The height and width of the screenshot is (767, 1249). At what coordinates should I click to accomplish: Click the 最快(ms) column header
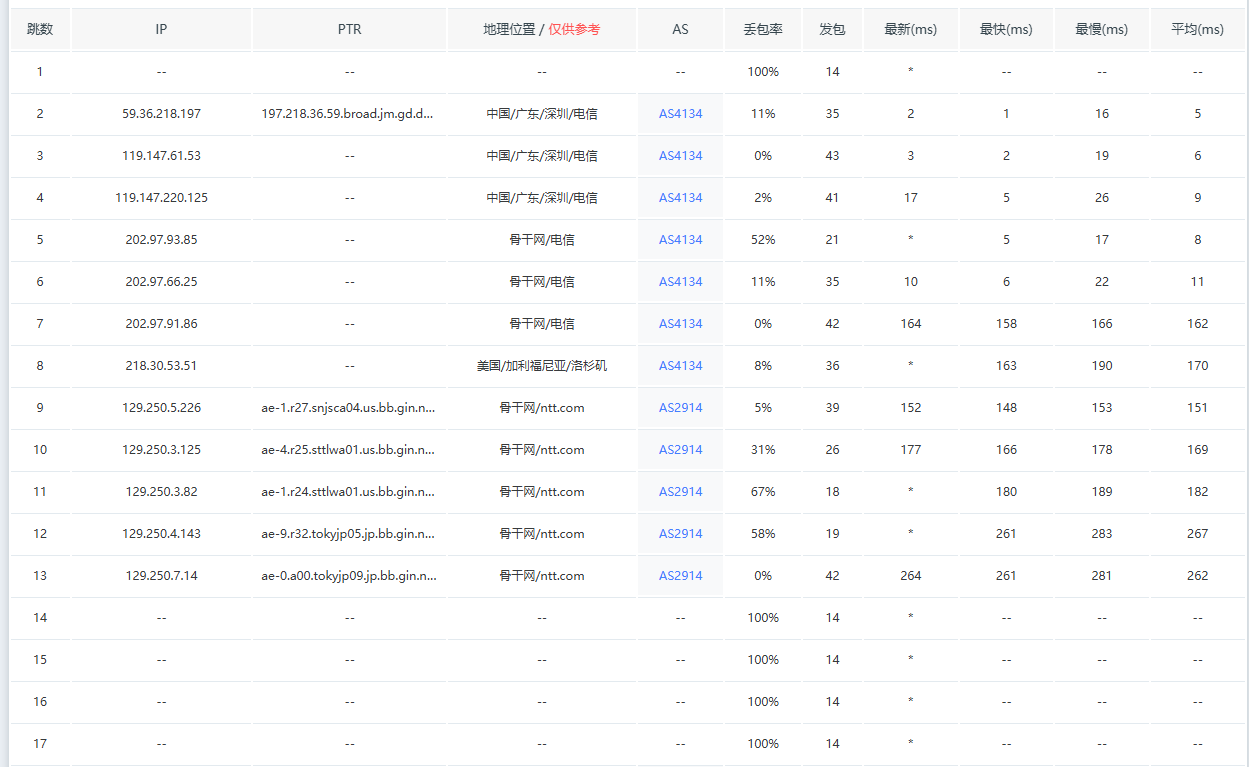[x=1006, y=30]
